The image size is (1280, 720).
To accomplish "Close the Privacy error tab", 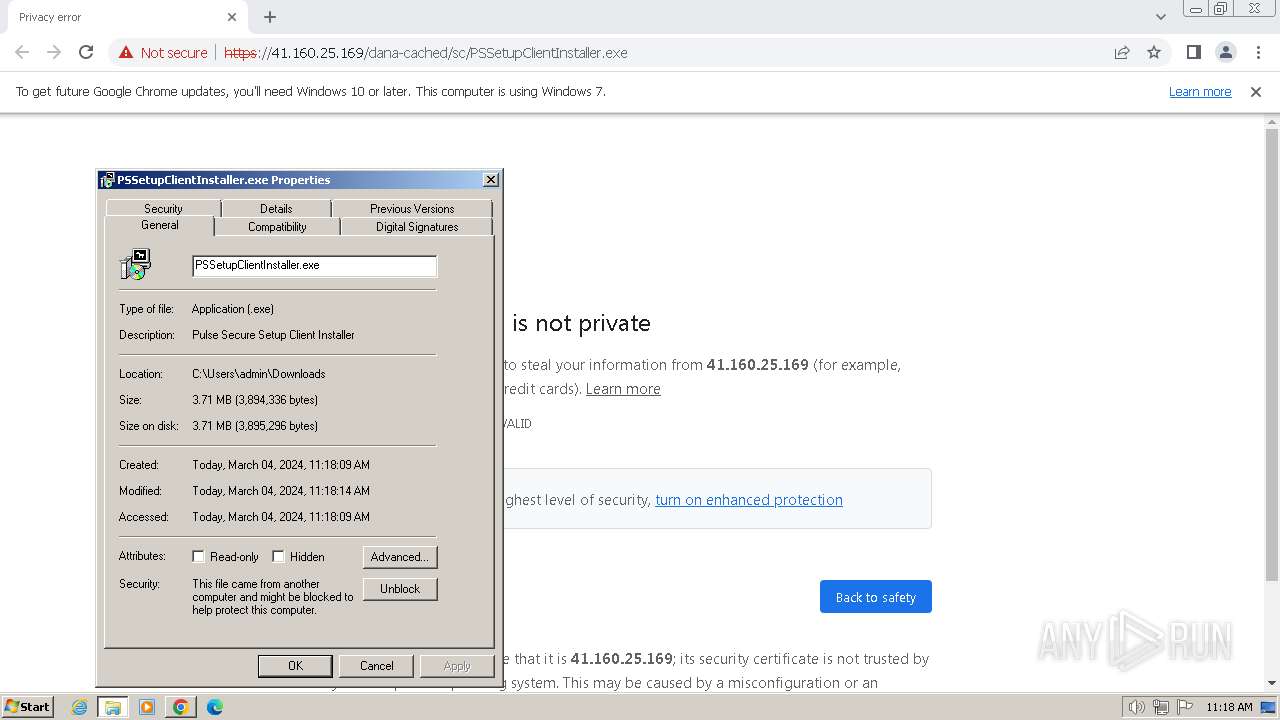I will point(232,17).
